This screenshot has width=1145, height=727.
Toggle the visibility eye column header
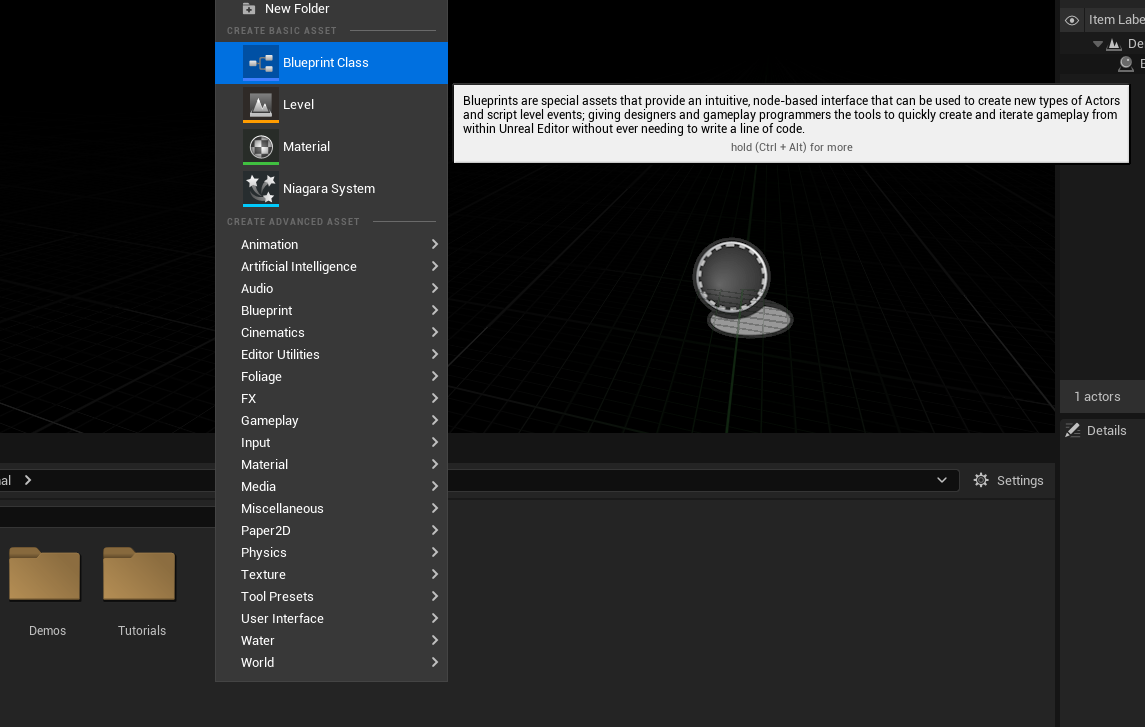[1072, 20]
